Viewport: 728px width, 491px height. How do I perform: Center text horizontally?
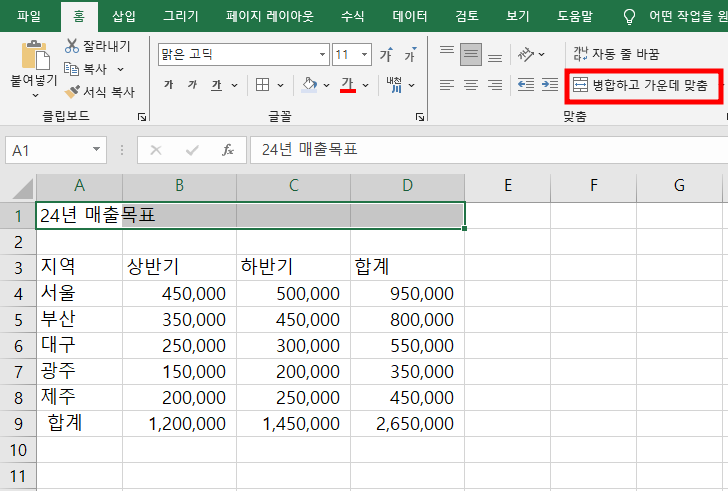tap(471, 85)
